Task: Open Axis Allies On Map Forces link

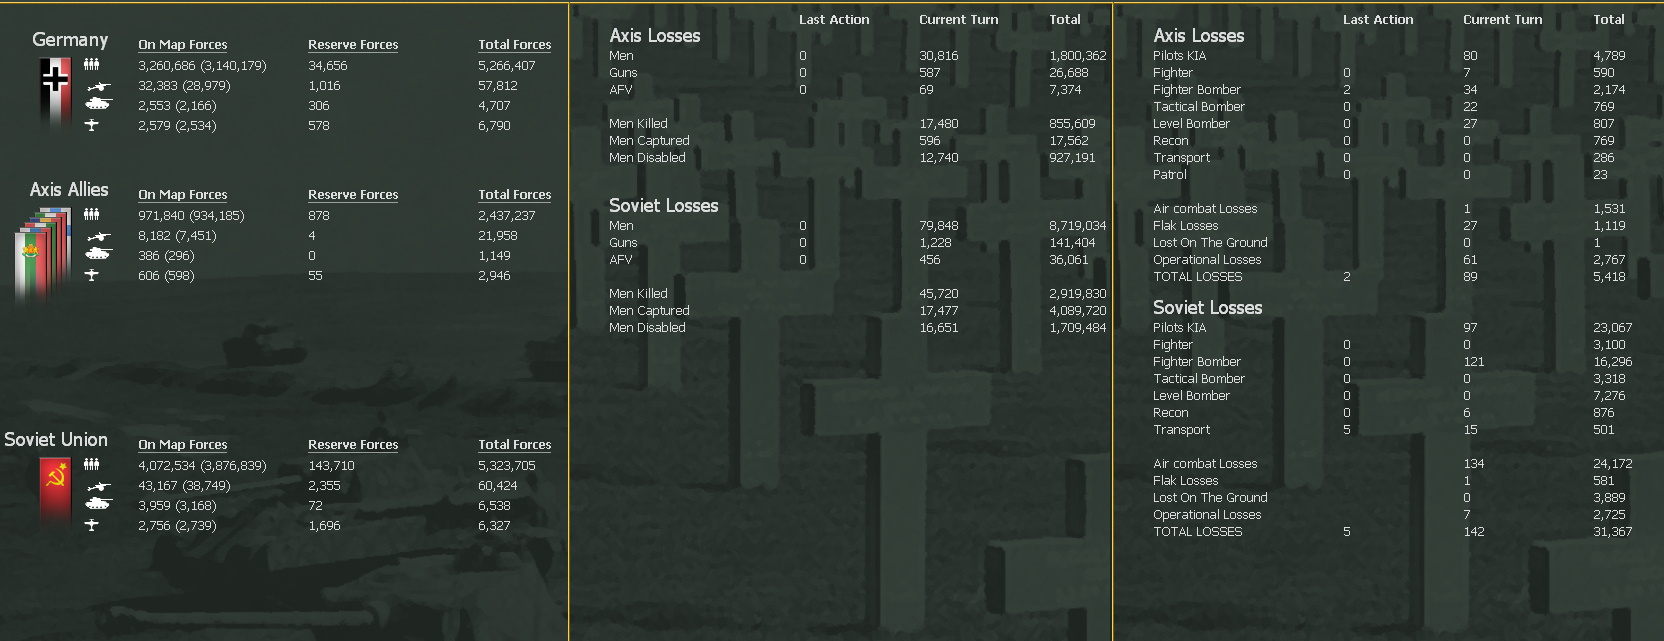Action: point(182,195)
